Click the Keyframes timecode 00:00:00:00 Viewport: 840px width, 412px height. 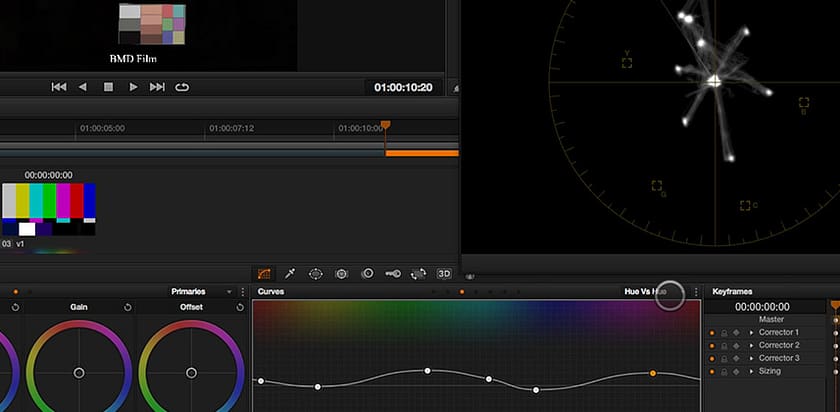762,307
